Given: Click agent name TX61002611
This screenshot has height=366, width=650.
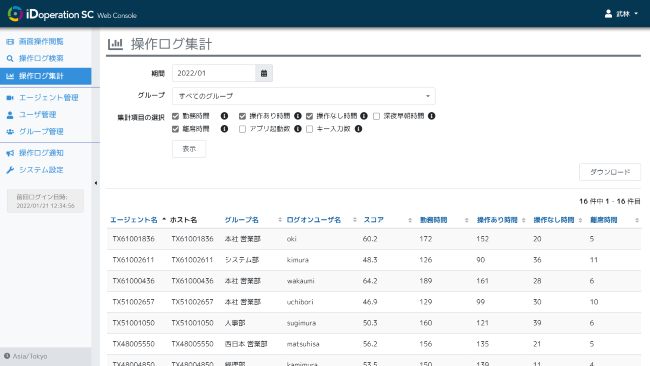Looking at the screenshot, I should 133,260.
